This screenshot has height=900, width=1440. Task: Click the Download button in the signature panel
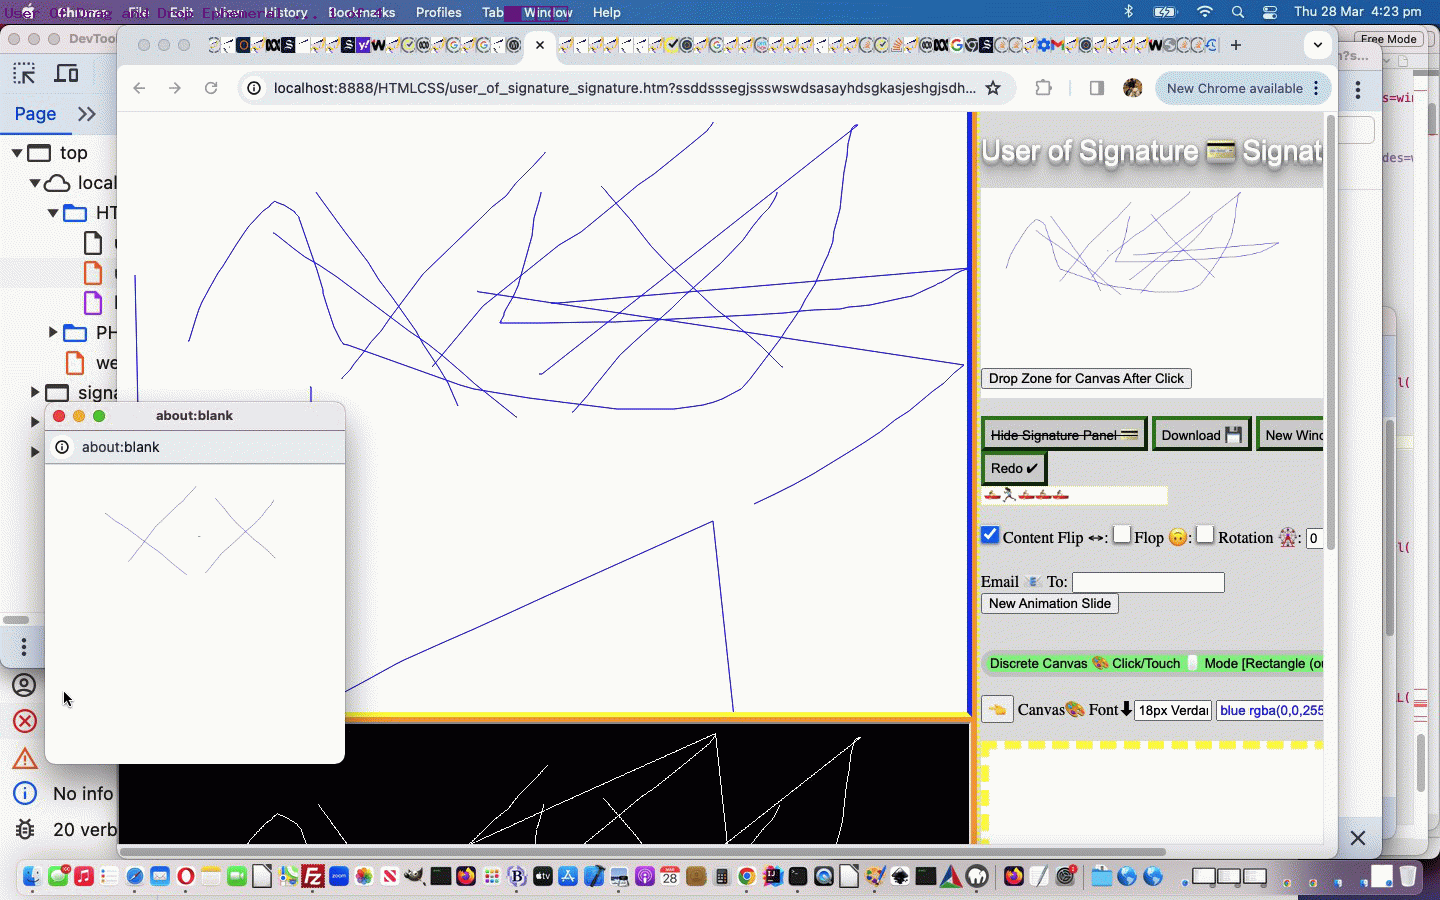pos(1199,433)
